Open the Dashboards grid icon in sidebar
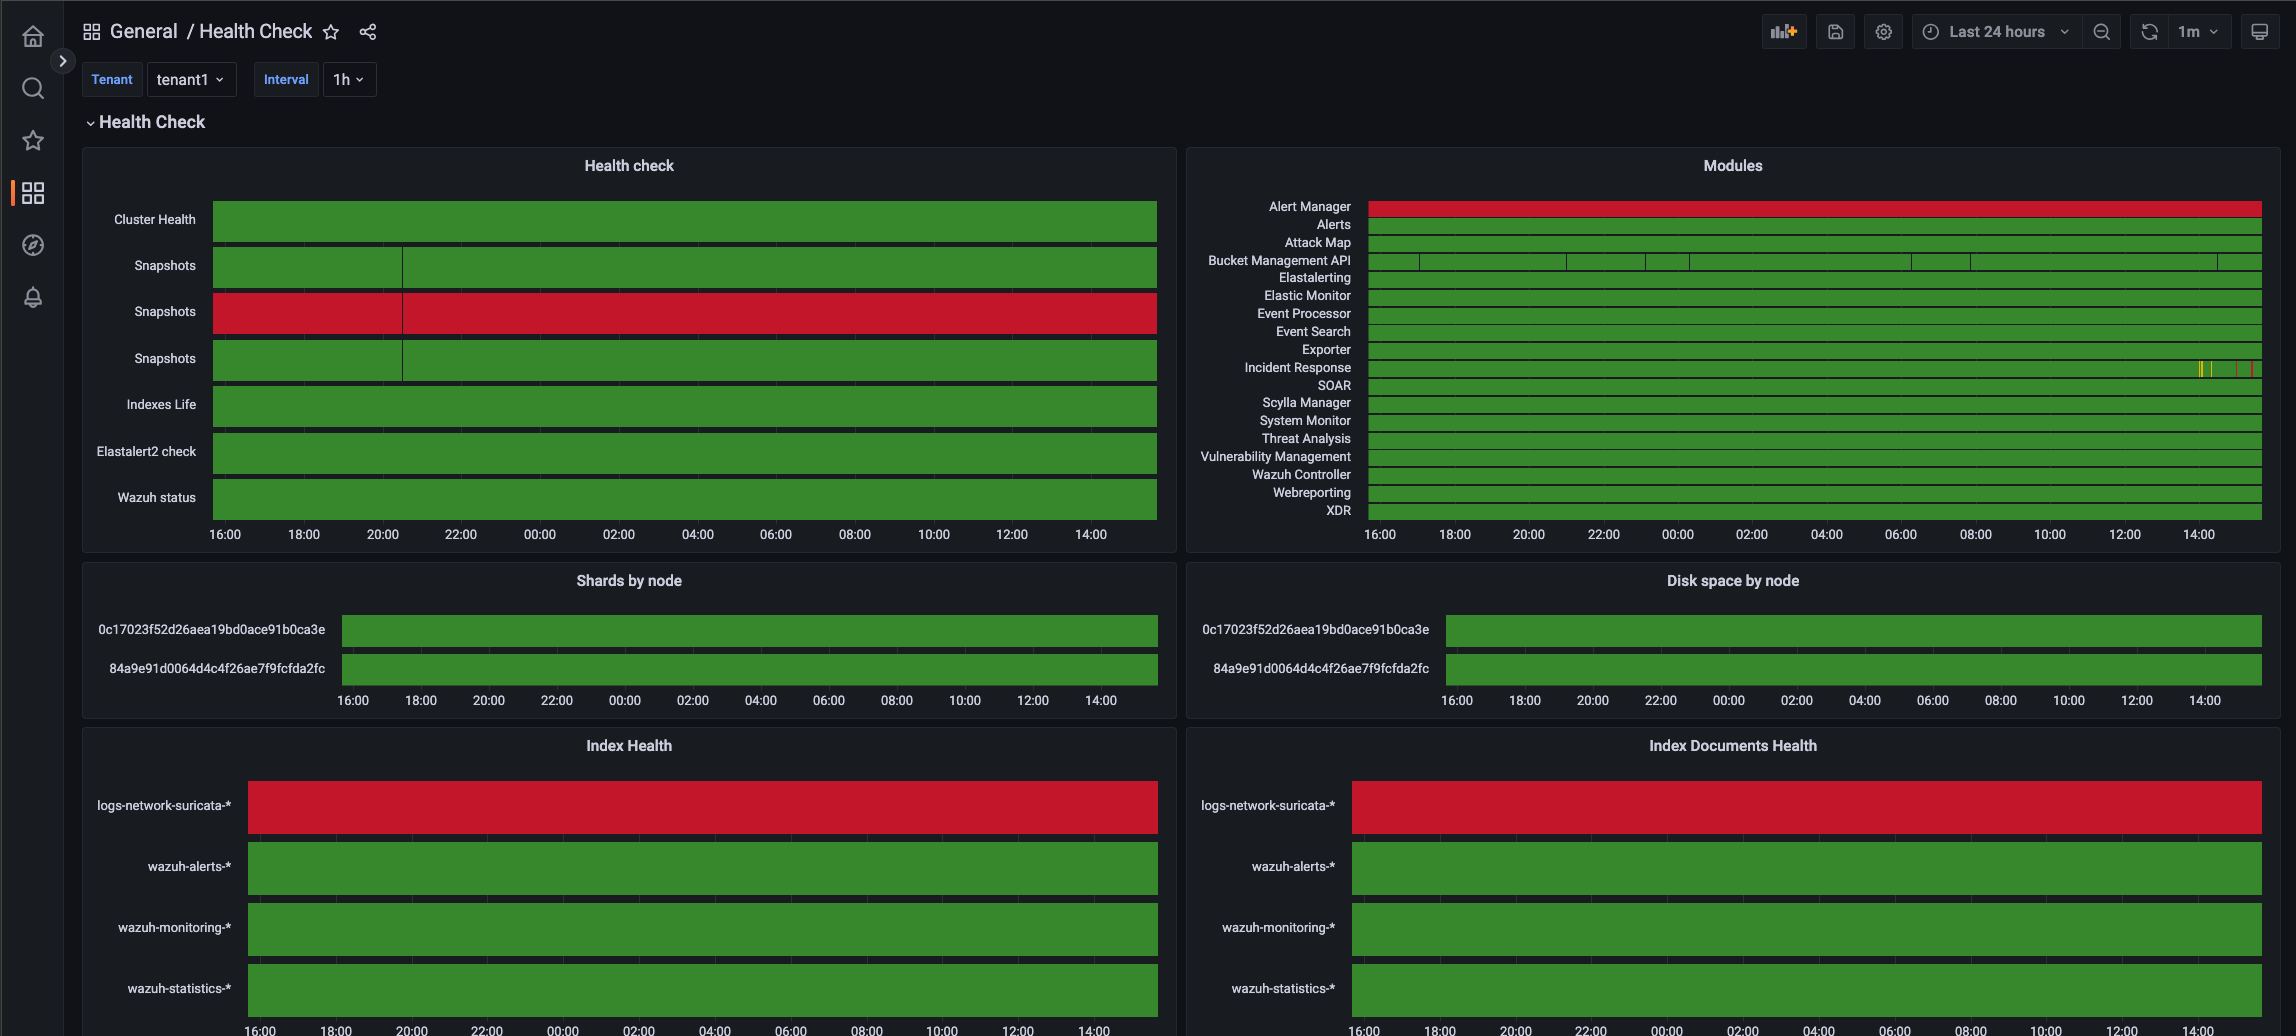Viewport: 2296px width, 1036px height. pyautogui.click(x=33, y=193)
